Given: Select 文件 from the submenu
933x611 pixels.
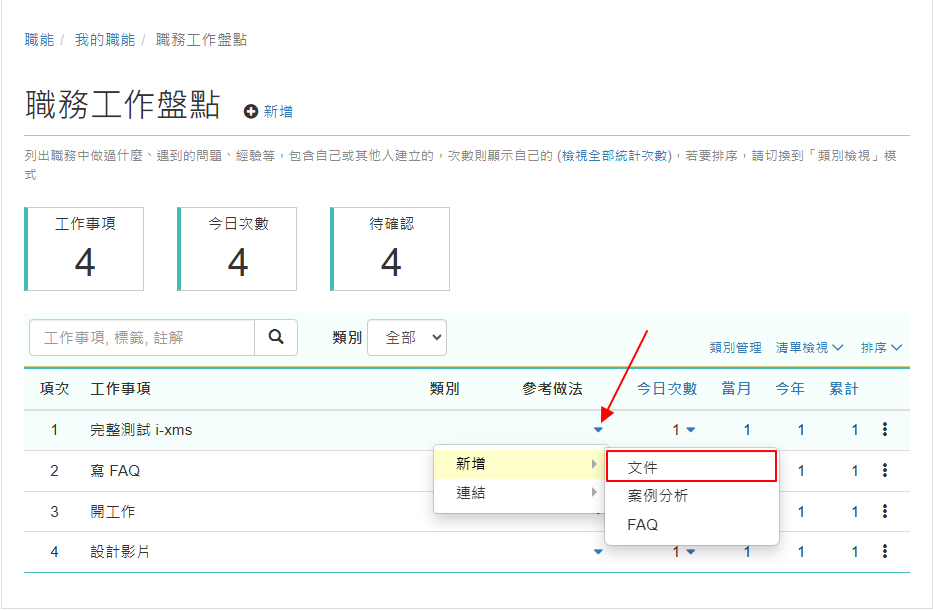Looking at the screenshot, I should click(691, 467).
